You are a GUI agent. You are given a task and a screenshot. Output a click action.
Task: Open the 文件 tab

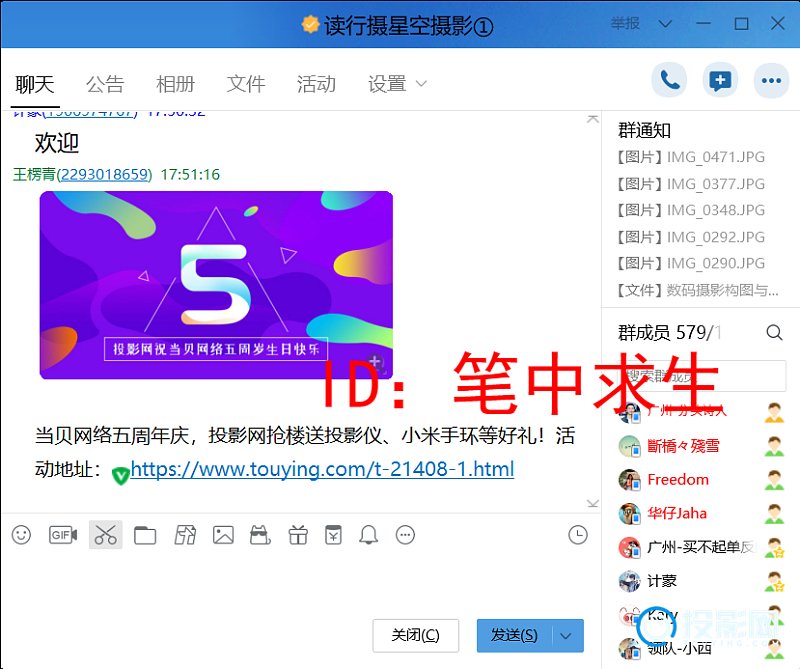[246, 84]
